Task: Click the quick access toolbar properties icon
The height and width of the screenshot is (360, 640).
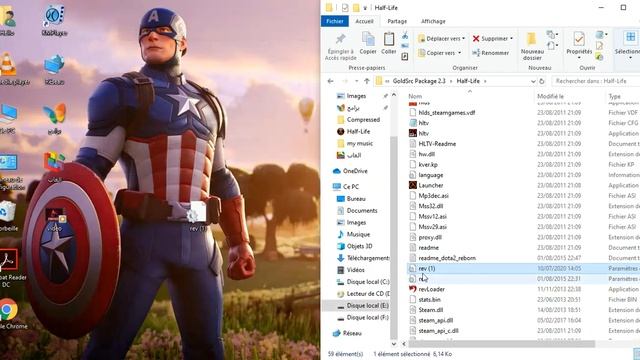Action: pos(345,8)
